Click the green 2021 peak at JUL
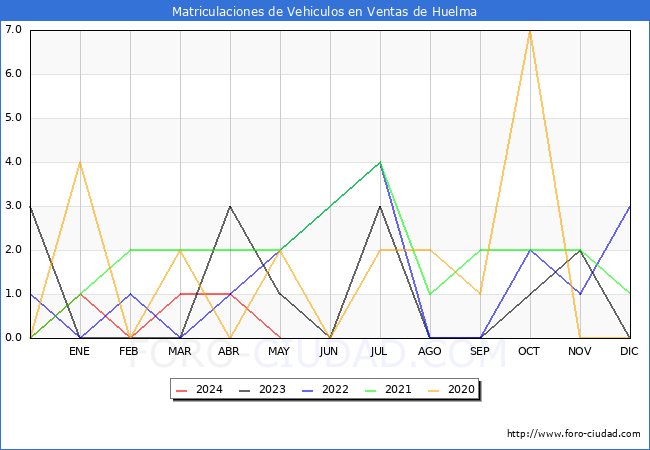This screenshot has height=450, width=650. (x=380, y=162)
